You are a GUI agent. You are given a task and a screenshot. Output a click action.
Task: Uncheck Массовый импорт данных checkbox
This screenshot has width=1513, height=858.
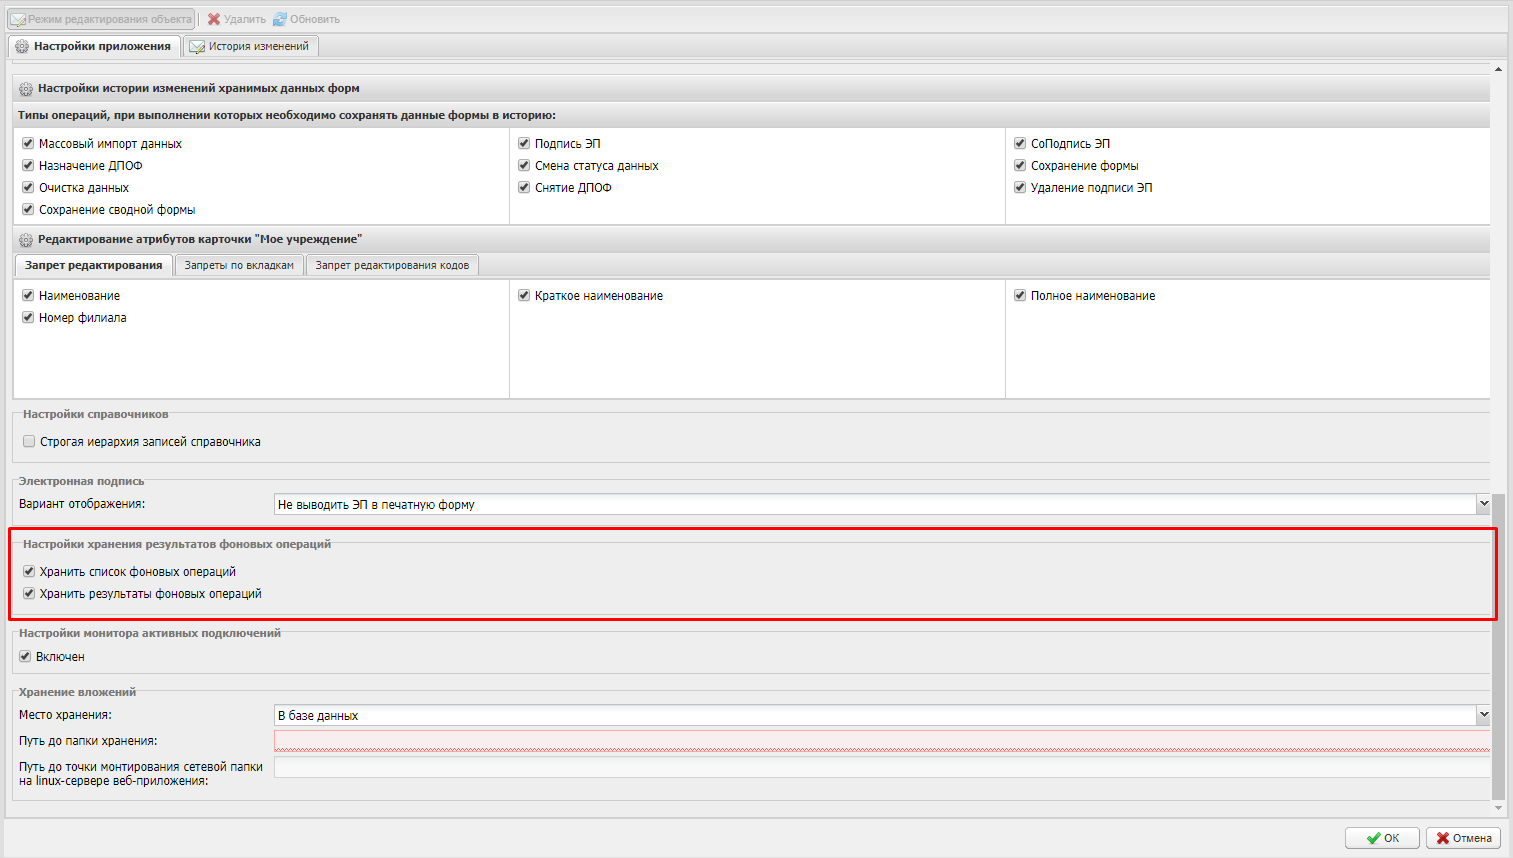click(28, 144)
